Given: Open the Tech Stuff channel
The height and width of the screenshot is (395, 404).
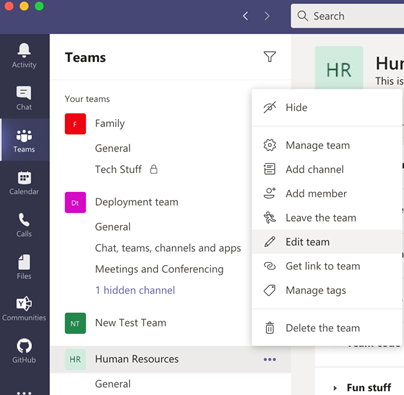Looking at the screenshot, I should click(118, 169).
